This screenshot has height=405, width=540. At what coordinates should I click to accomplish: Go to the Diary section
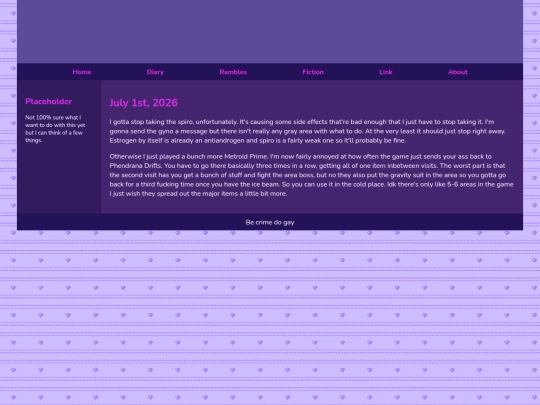[x=155, y=72]
